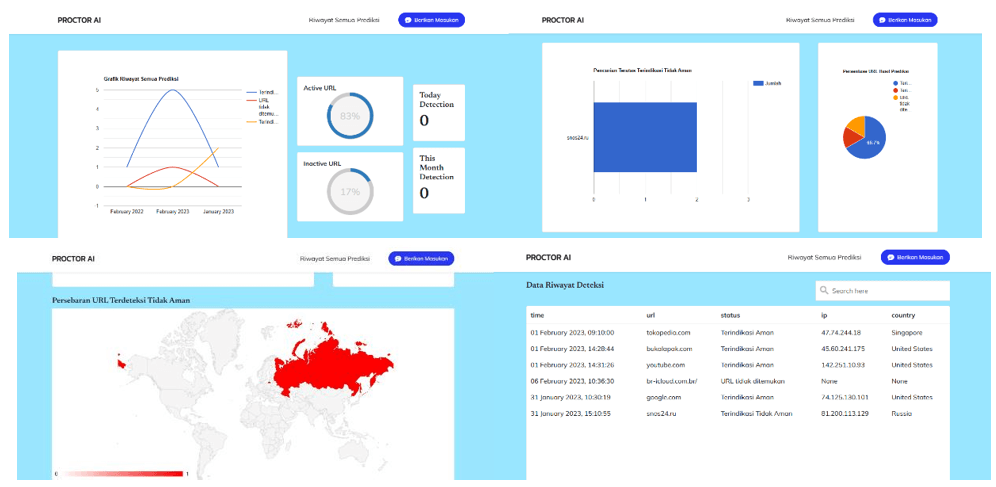996x487 pixels.
Task: Click the Today Detection card
Action: [x=438, y=112]
